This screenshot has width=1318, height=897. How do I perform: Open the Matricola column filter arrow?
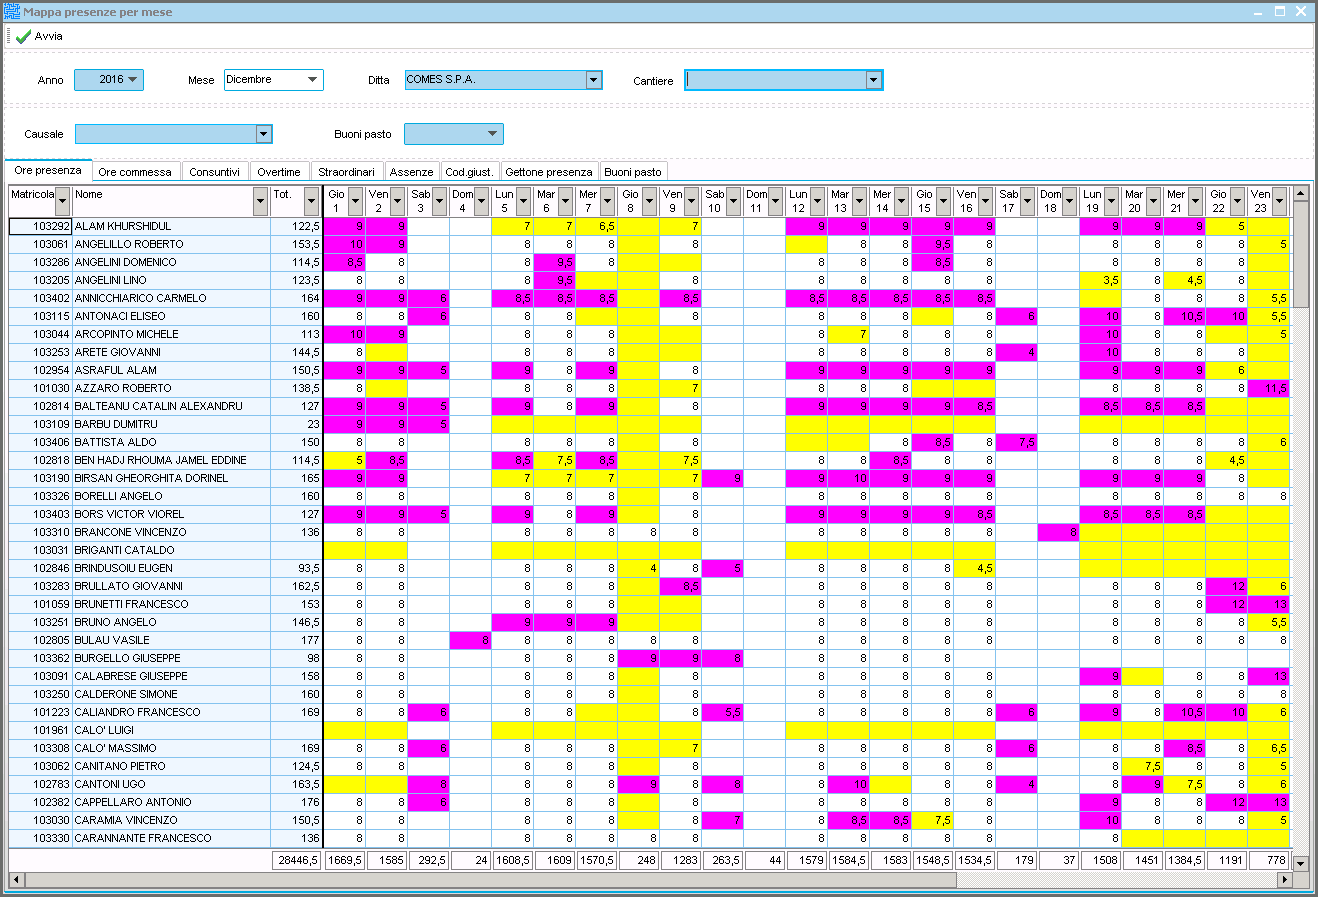[63, 201]
